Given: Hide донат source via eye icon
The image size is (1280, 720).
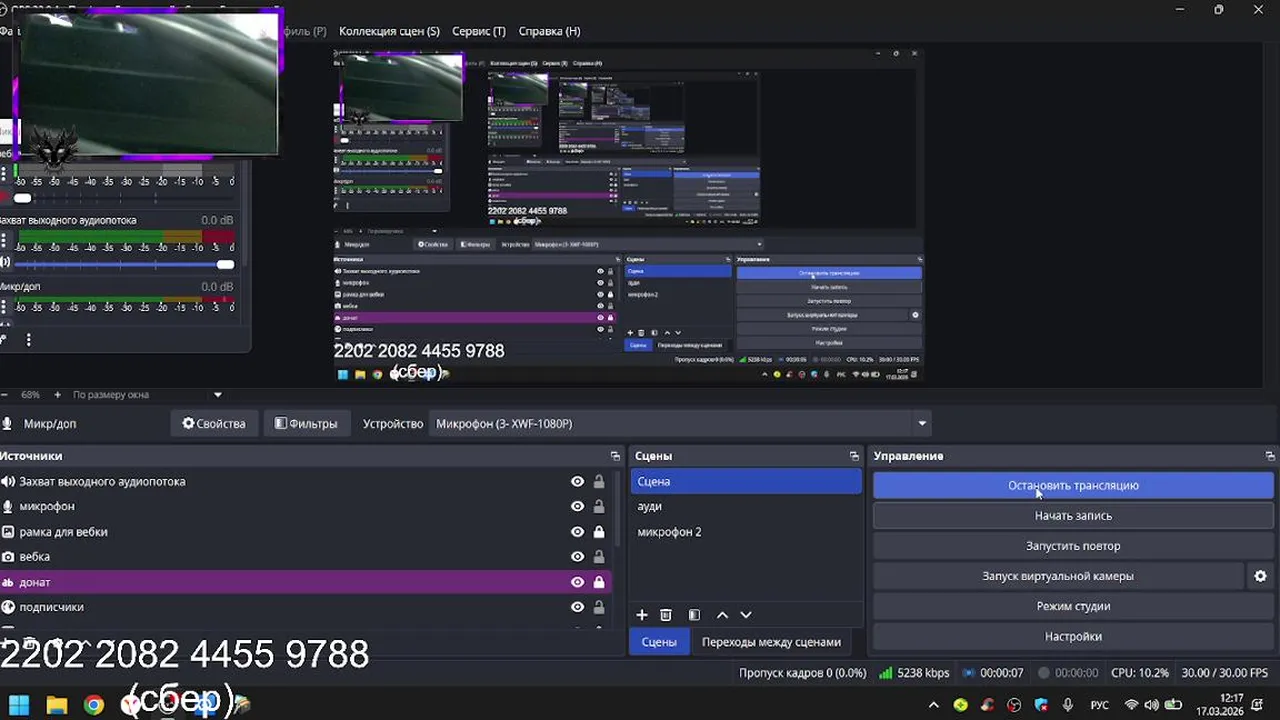Looking at the screenshot, I should click(577, 582).
